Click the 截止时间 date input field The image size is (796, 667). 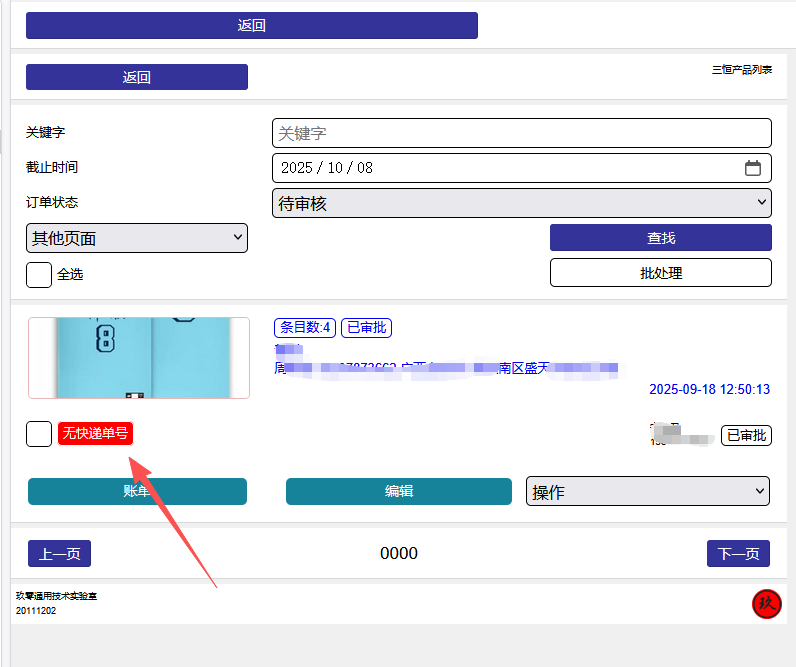[x=500, y=168]
